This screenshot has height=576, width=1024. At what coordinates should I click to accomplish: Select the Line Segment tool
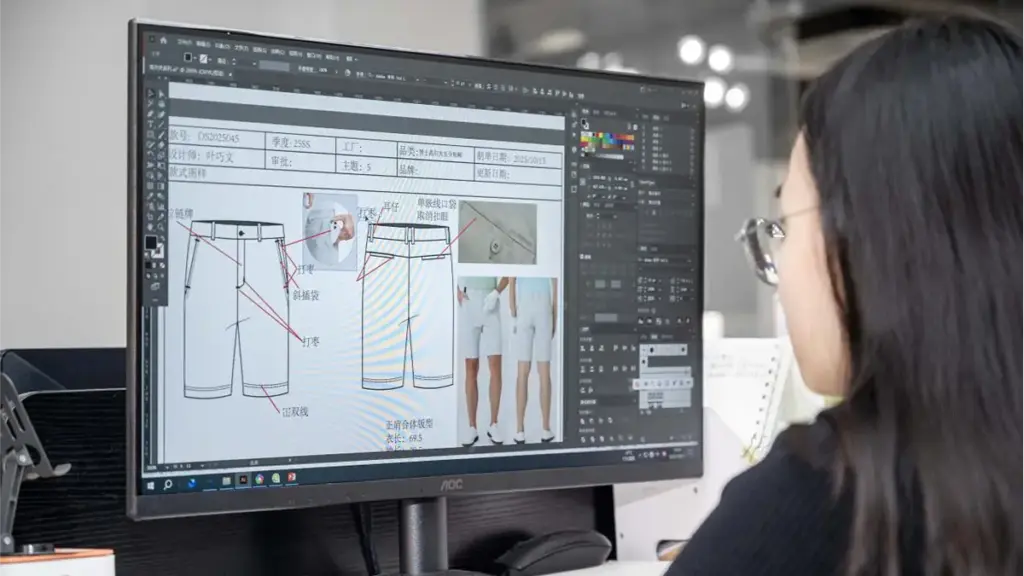(161, 124)
